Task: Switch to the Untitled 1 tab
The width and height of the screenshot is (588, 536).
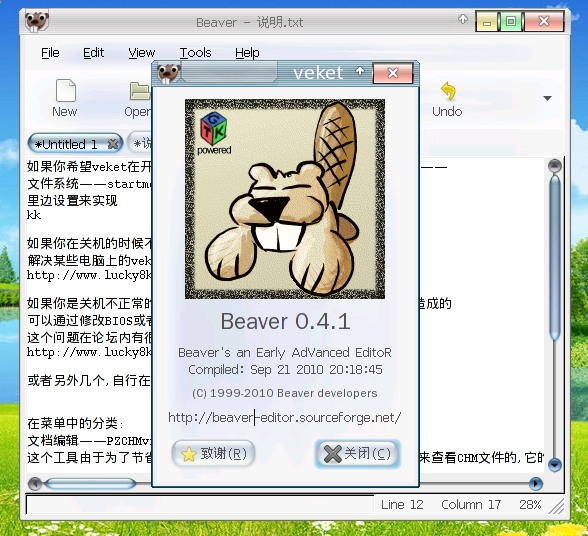Action: tap(75, 144)
